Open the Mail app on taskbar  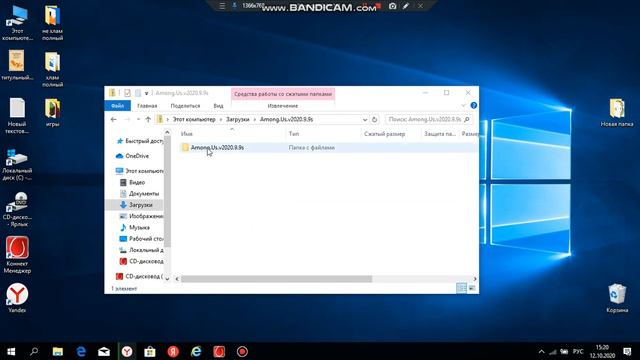tap(104, 351)
